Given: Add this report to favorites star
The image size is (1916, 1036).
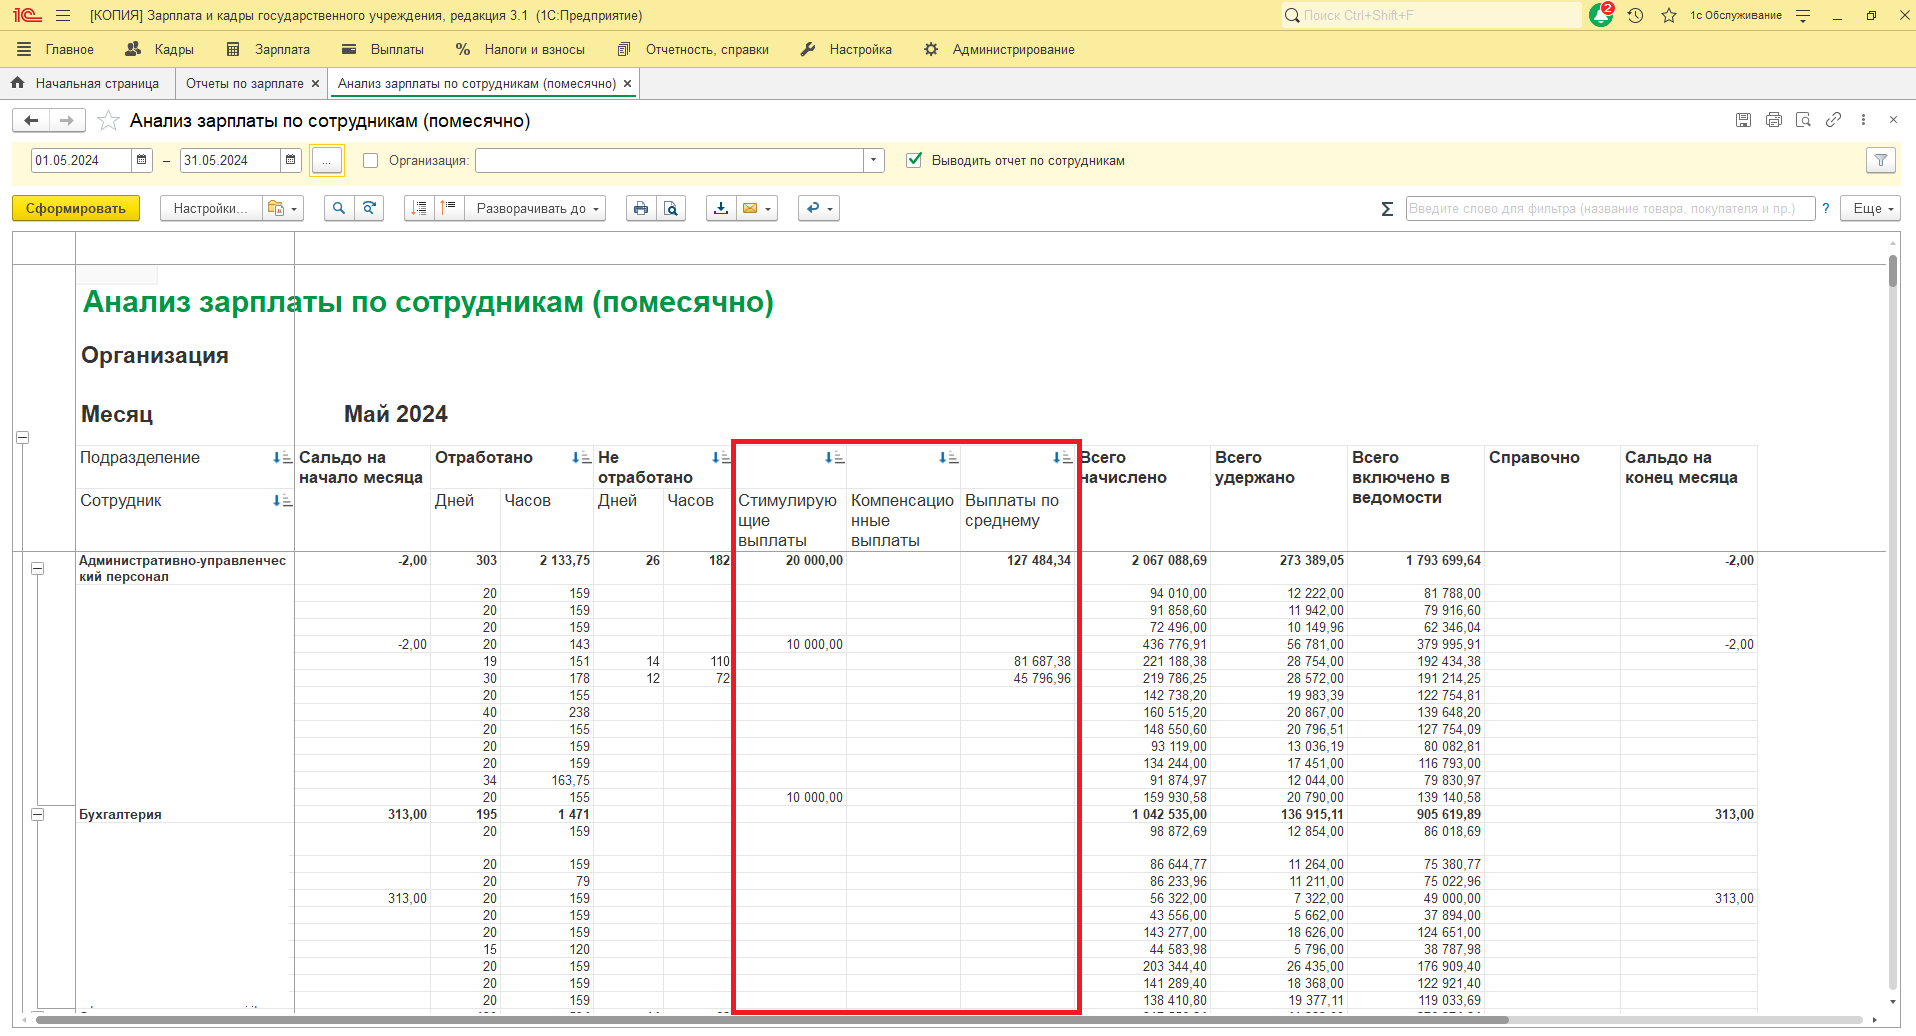Looking at the screenshot, I should point(108,121).
